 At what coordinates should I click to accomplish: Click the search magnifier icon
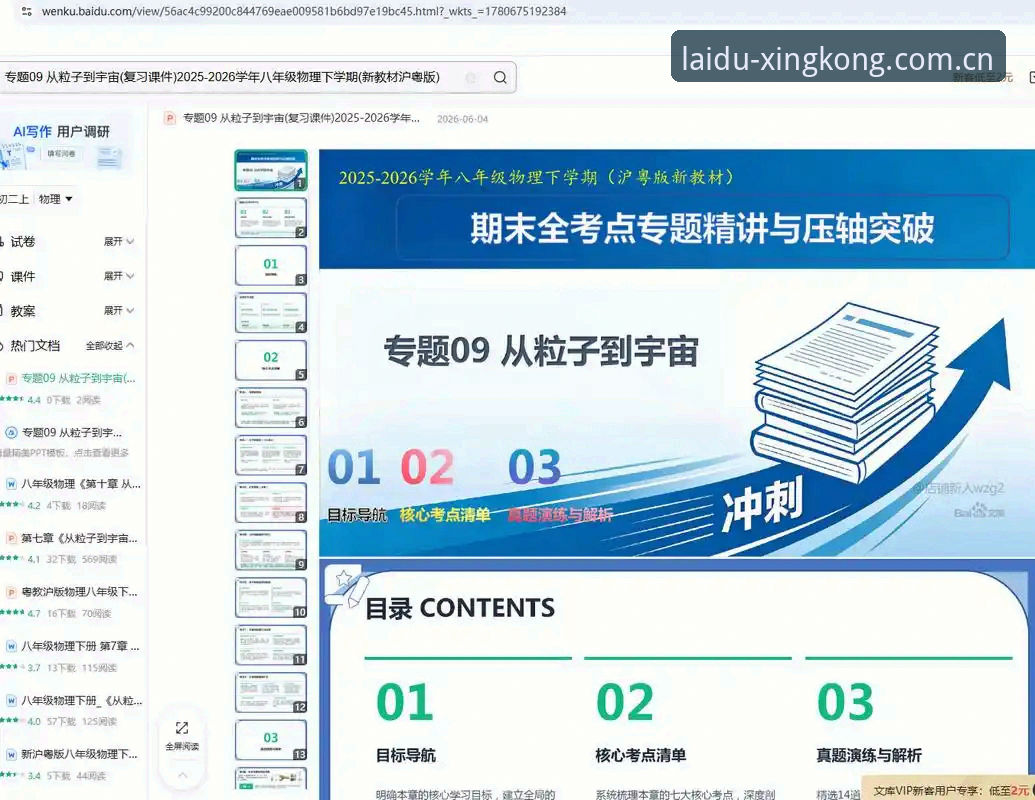click(500, 77)
